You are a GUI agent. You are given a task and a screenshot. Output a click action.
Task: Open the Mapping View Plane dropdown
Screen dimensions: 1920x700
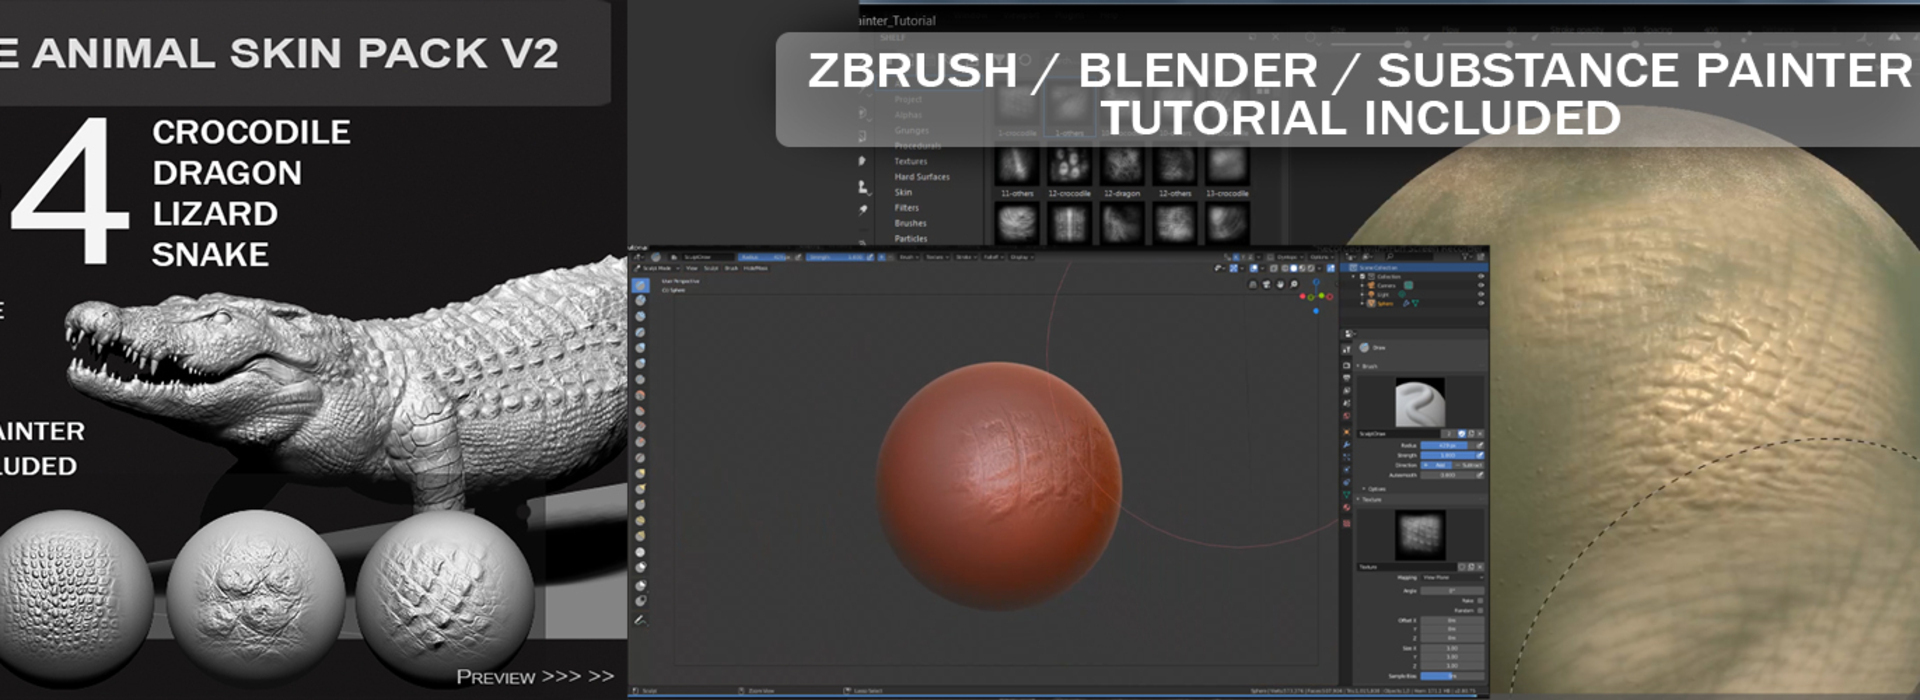coord(1451,578)
